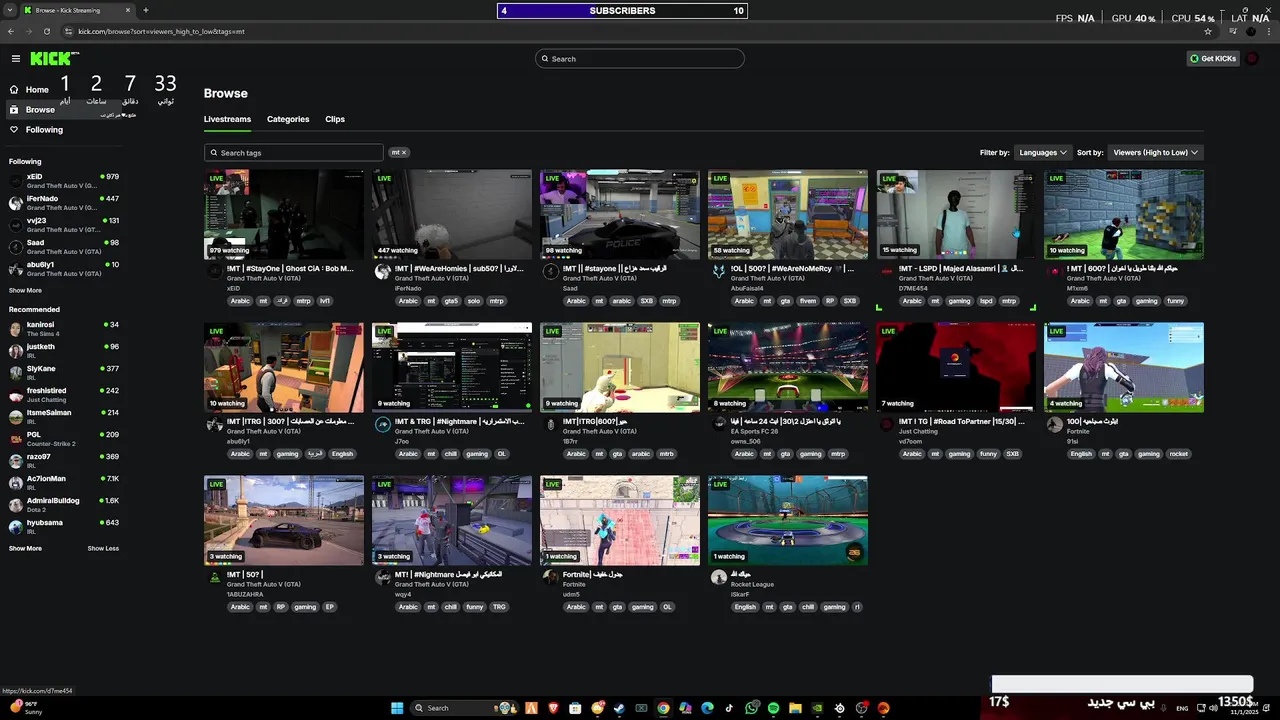Switch to the Categories tab
The image size is (1280, 720).
pos(288,119)
